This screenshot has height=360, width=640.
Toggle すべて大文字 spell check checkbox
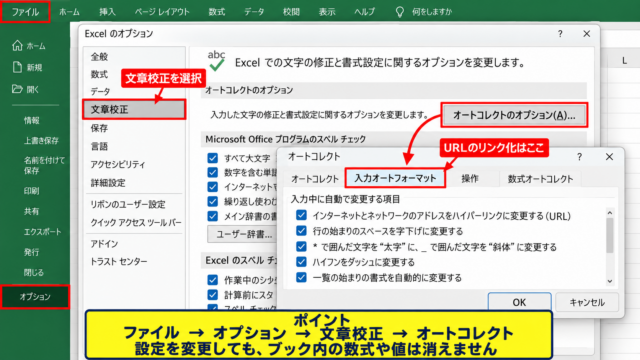coord(213,158)
